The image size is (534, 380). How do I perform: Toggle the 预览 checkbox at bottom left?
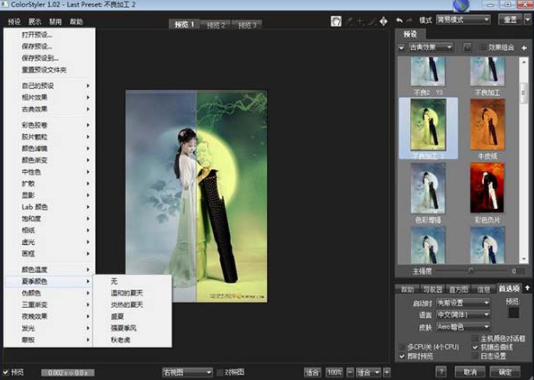pyautogui.click(x=6, y=372)
